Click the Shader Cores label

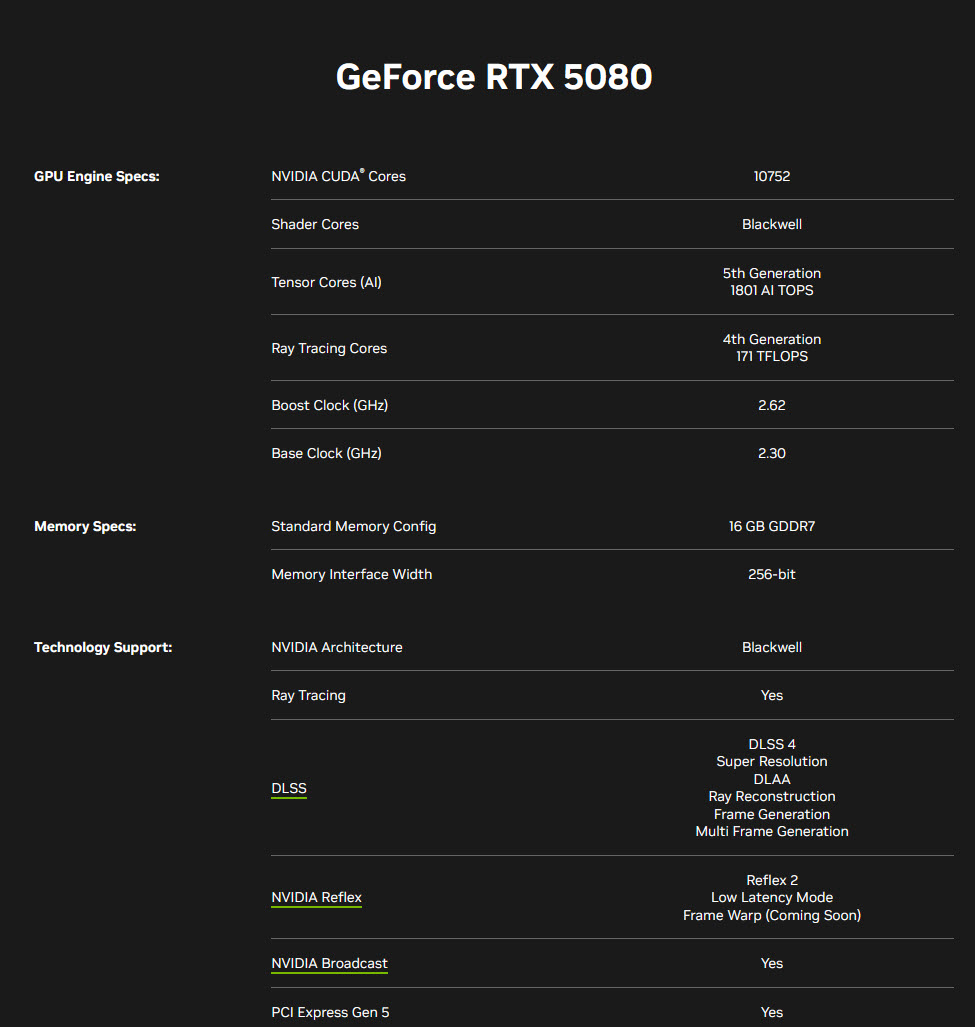point(315,224)
